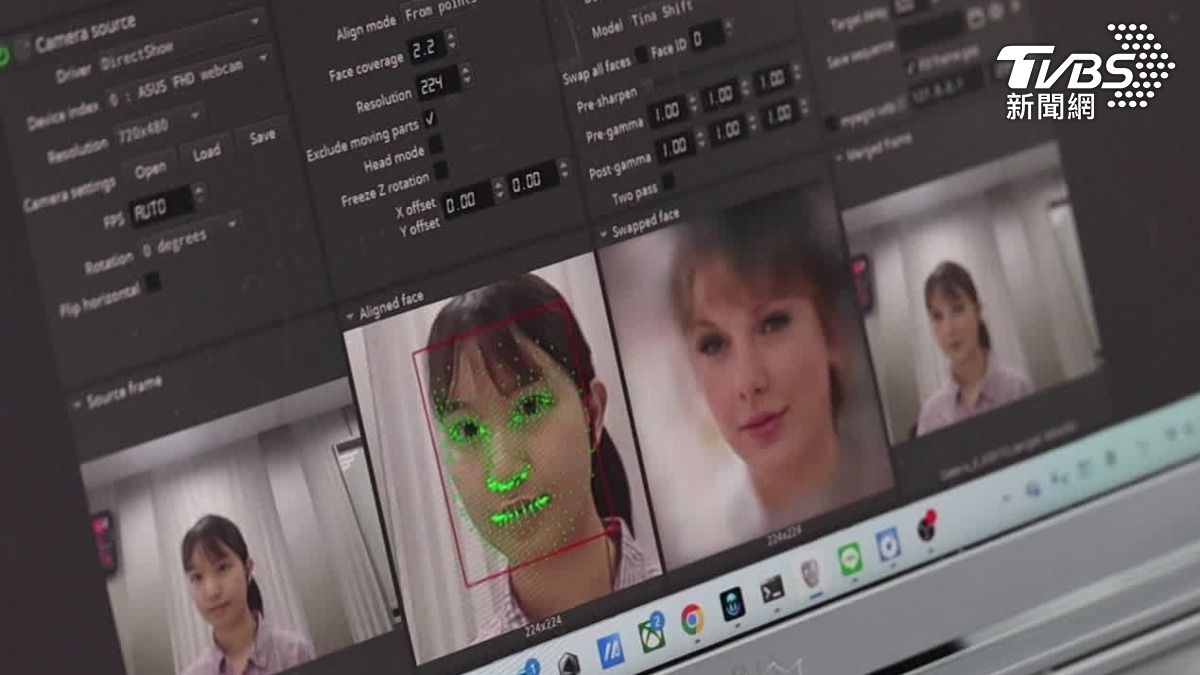This screenshot has width=1200, height=675.
Task: Enable the Freeze Z rotation checkbox
Action: click(x=440, y=170)
